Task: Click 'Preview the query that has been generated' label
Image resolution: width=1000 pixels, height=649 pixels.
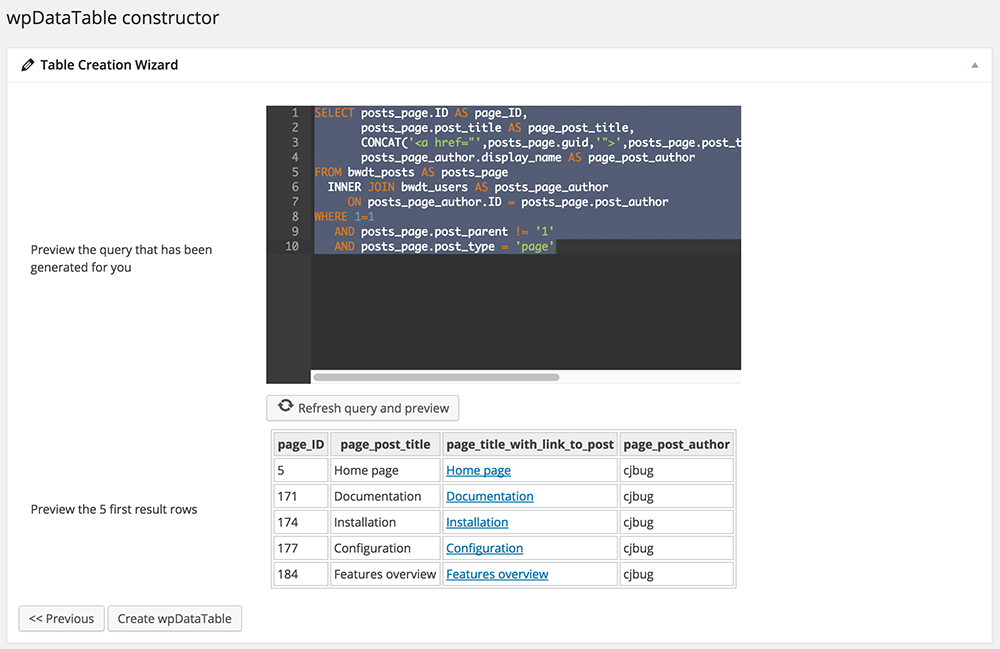Action: click(121, 258)
